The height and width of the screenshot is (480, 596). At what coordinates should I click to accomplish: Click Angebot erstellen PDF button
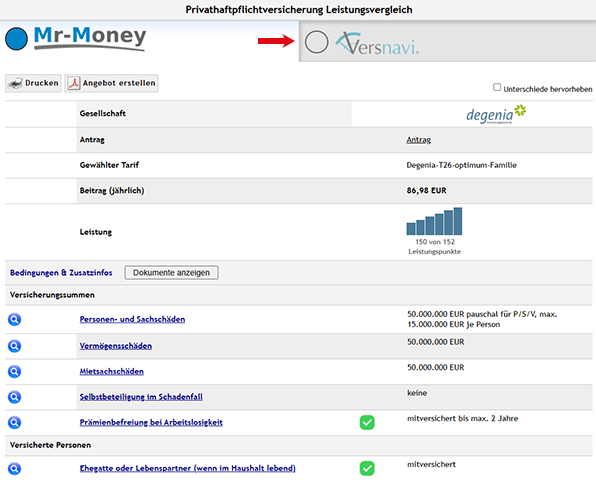coord(111,83)
